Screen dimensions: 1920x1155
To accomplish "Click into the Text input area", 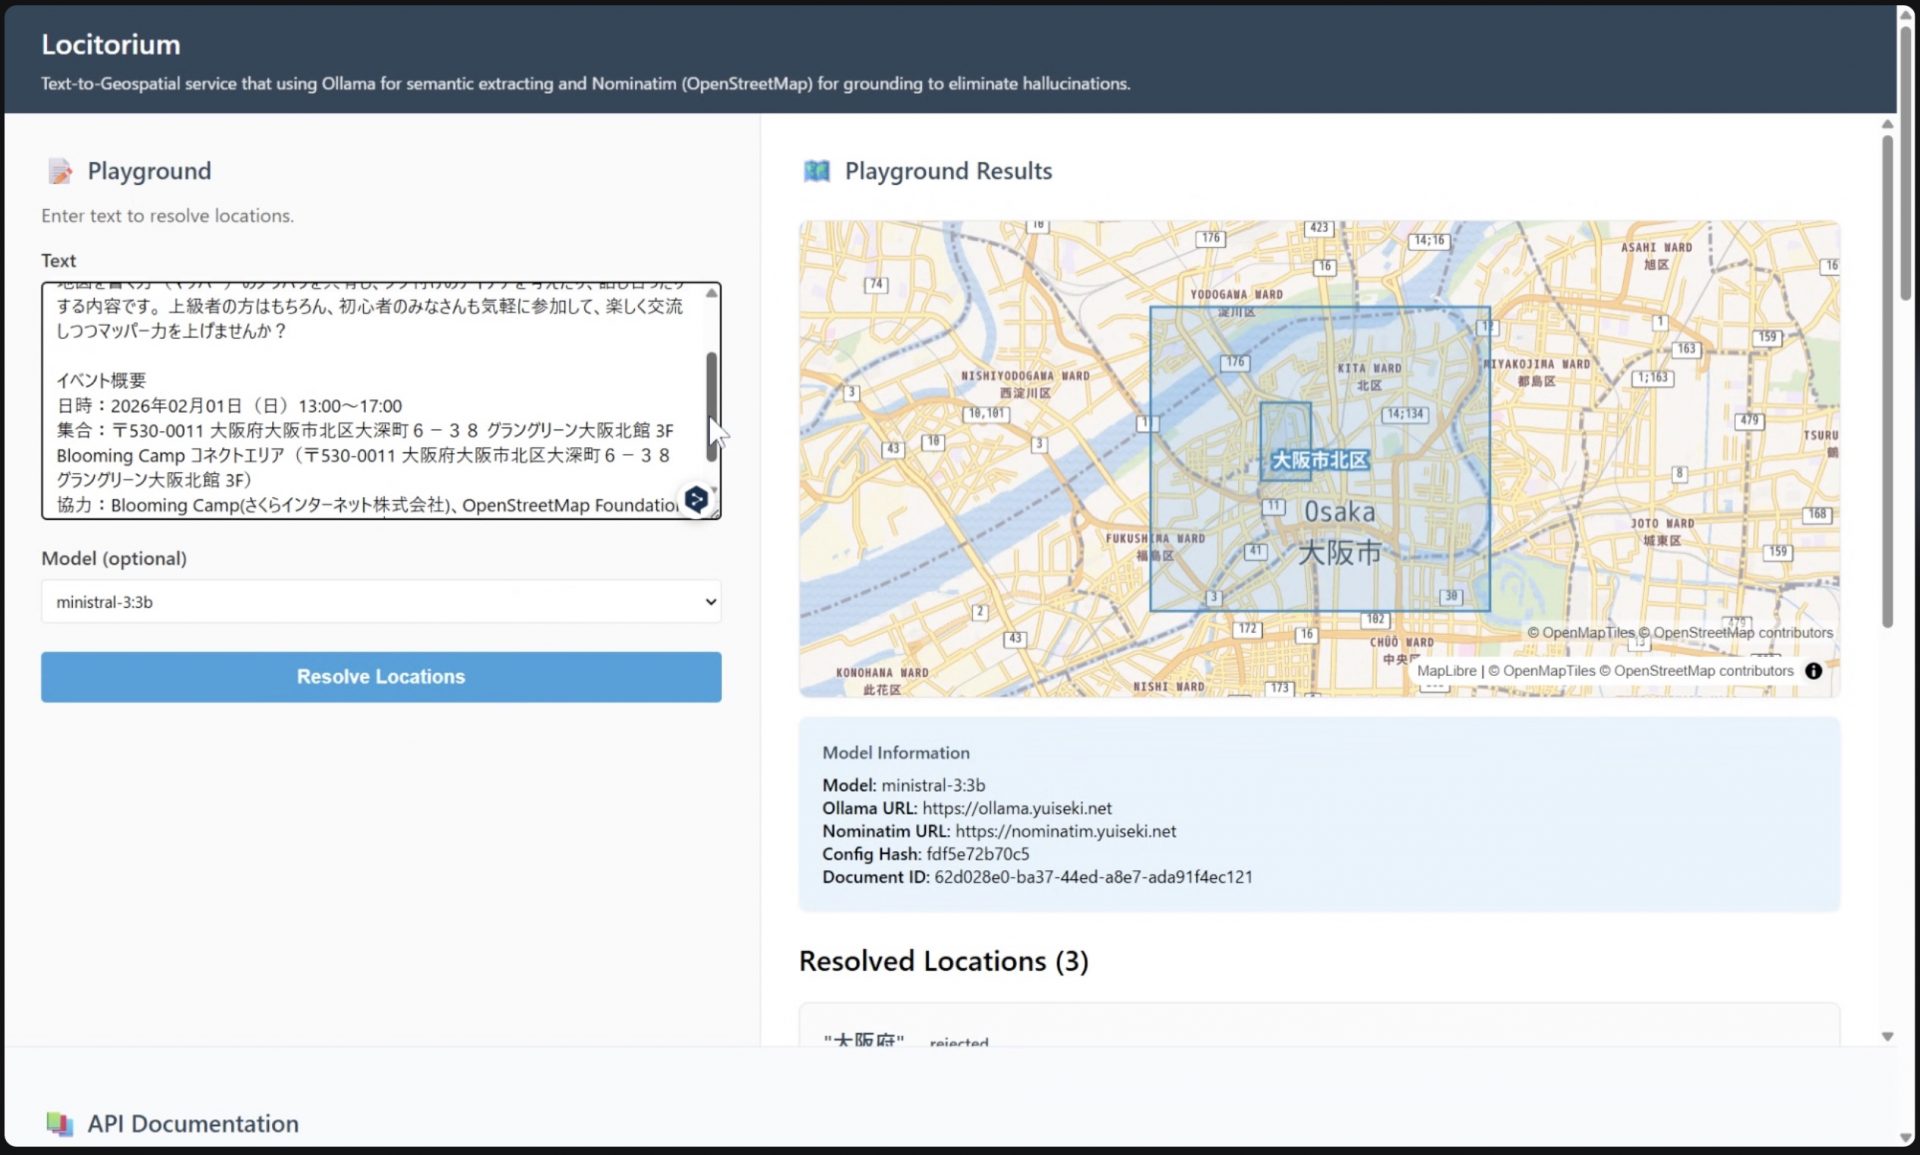I will [x=370, y=400].
